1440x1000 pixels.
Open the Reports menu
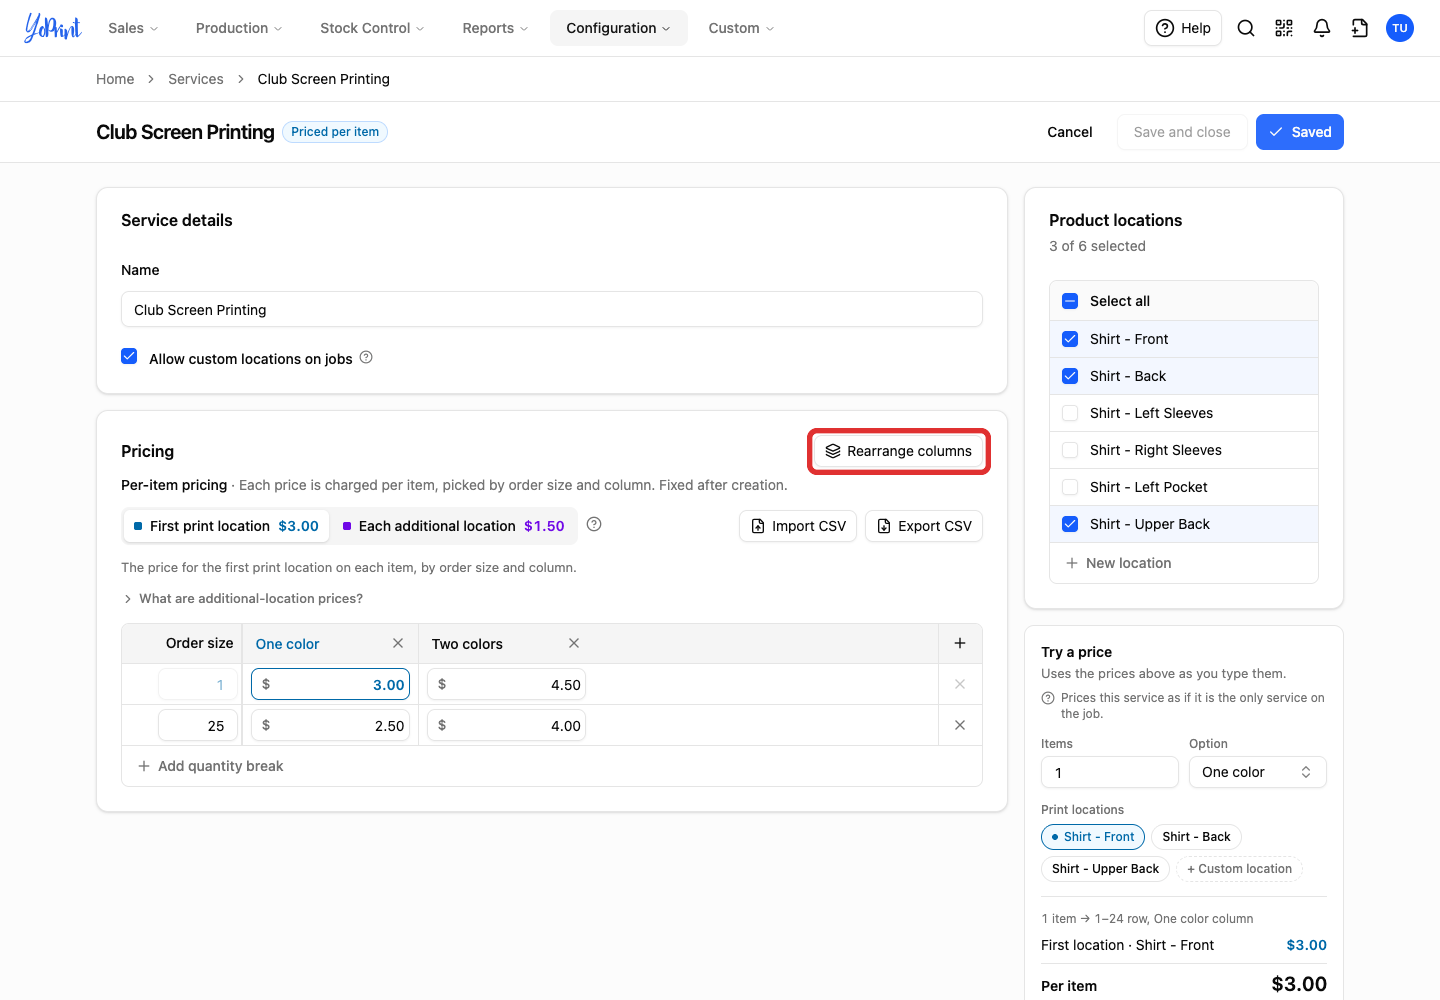495,28
